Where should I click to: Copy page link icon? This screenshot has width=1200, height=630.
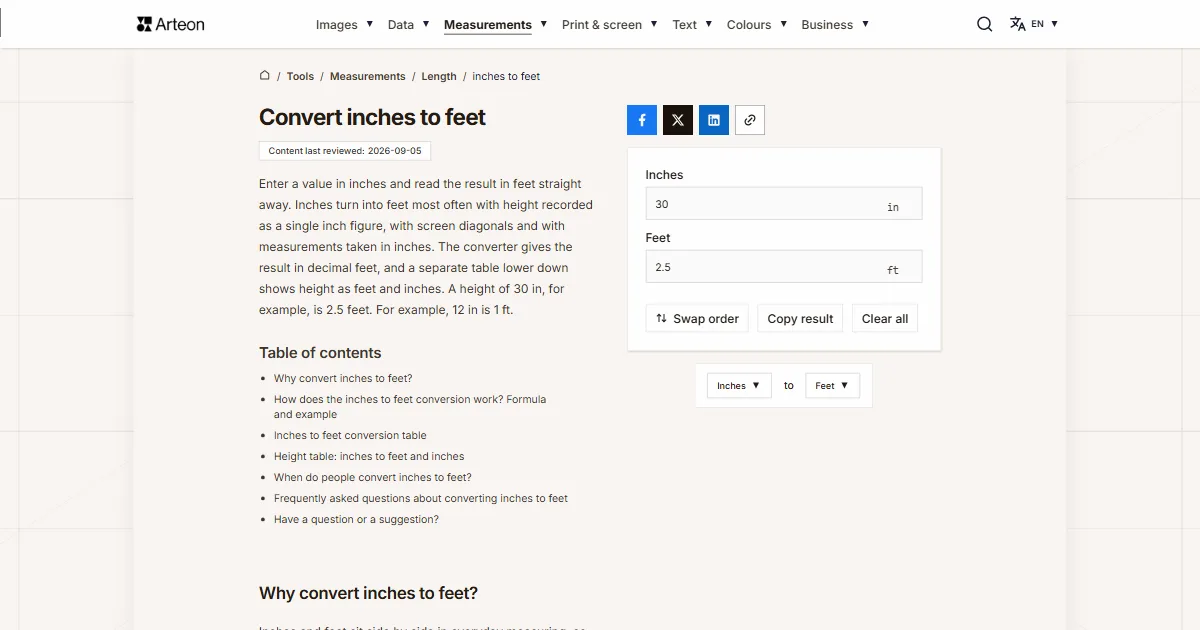tap(750, 120)
